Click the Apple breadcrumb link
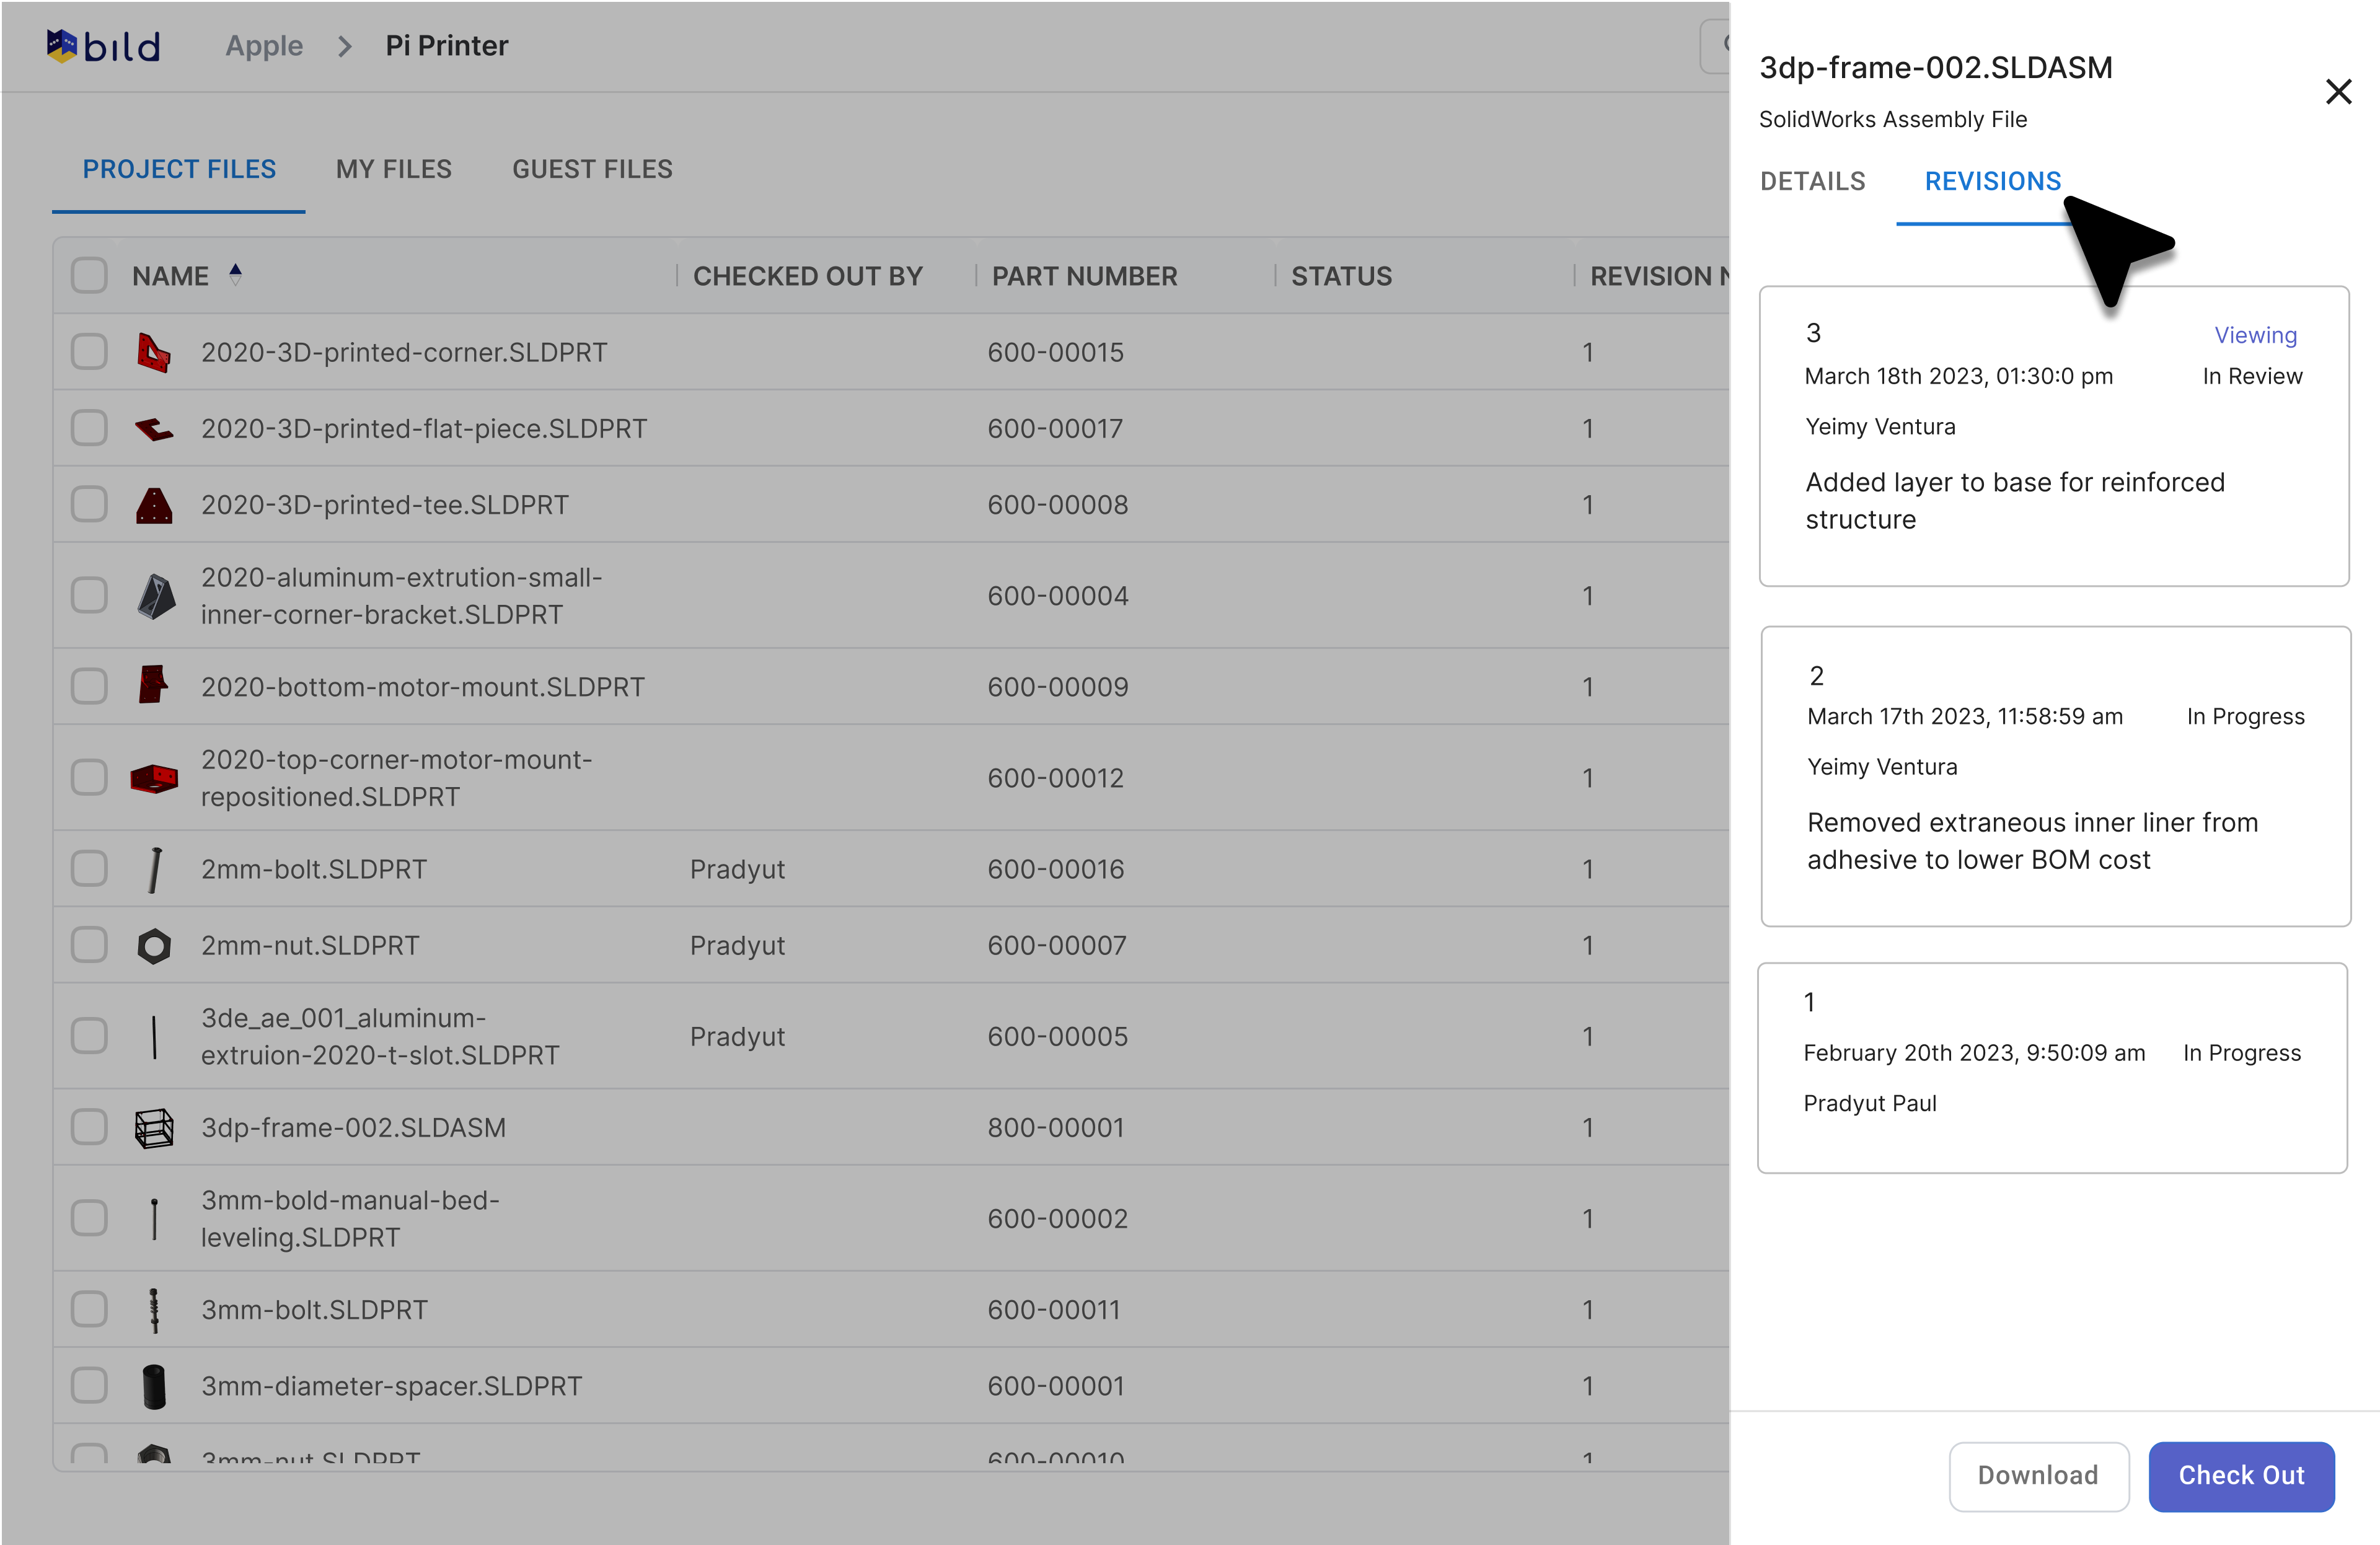The image size is (2380, 1545). pyautogui.click(x=263, y=46)
